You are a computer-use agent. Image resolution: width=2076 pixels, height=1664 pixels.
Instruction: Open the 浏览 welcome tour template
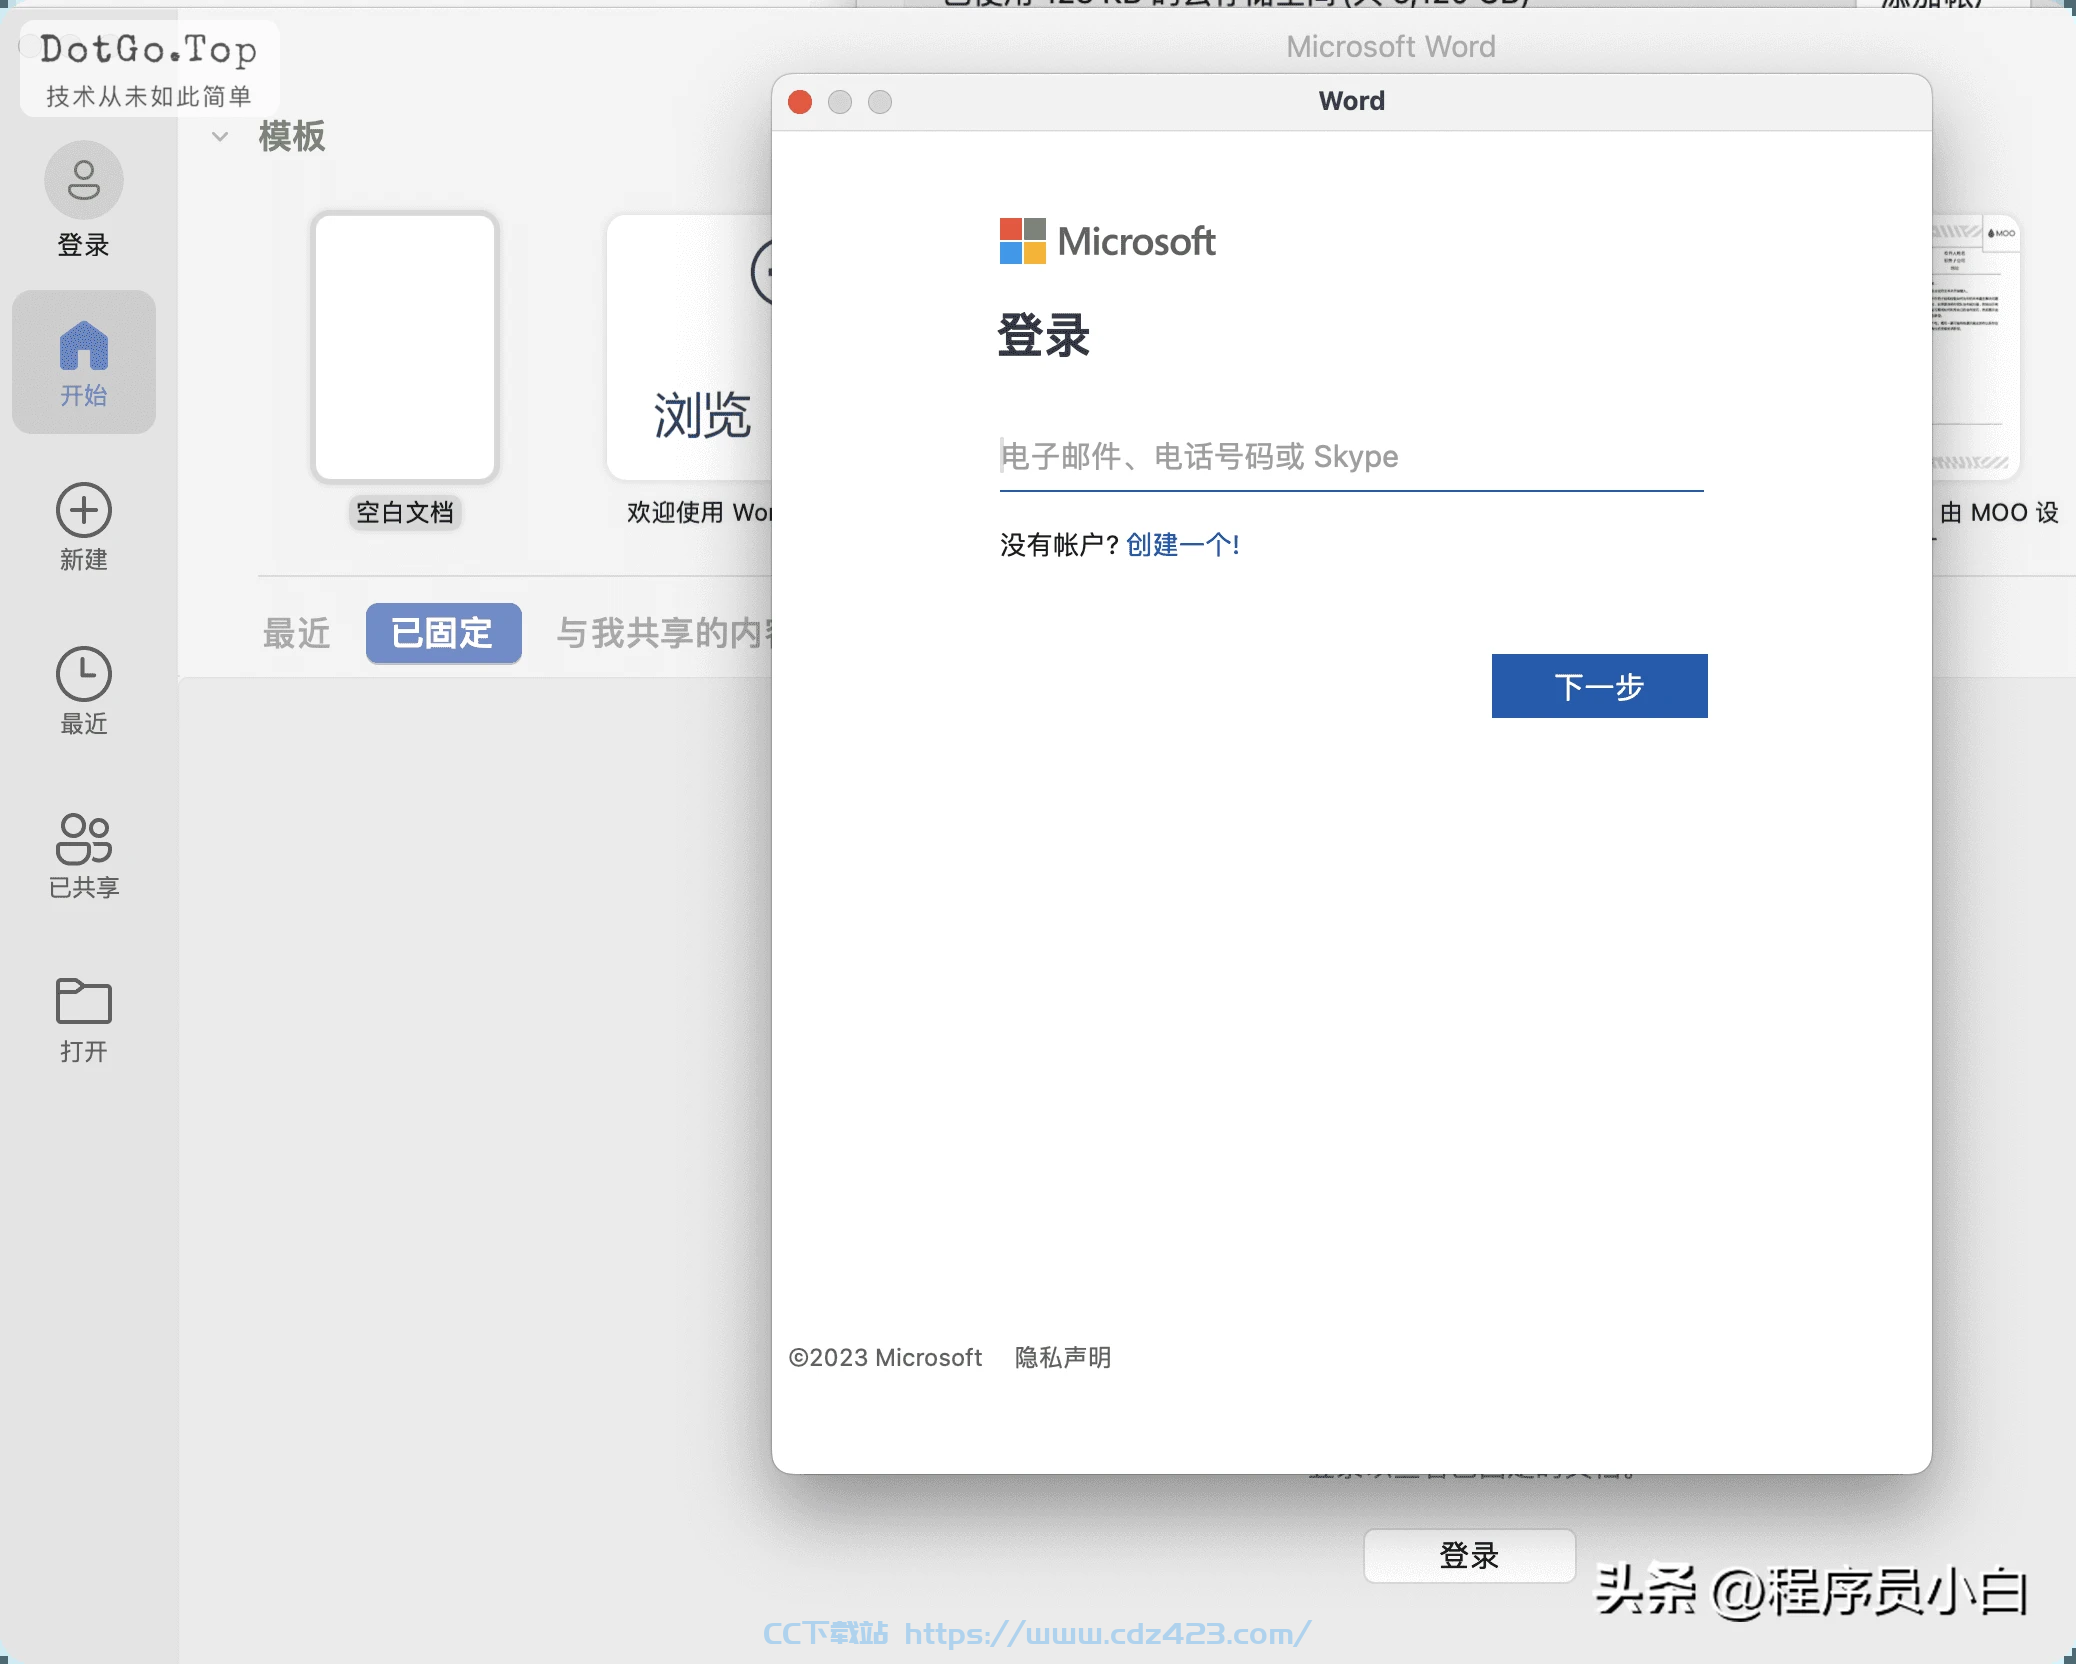pos(690,348)
